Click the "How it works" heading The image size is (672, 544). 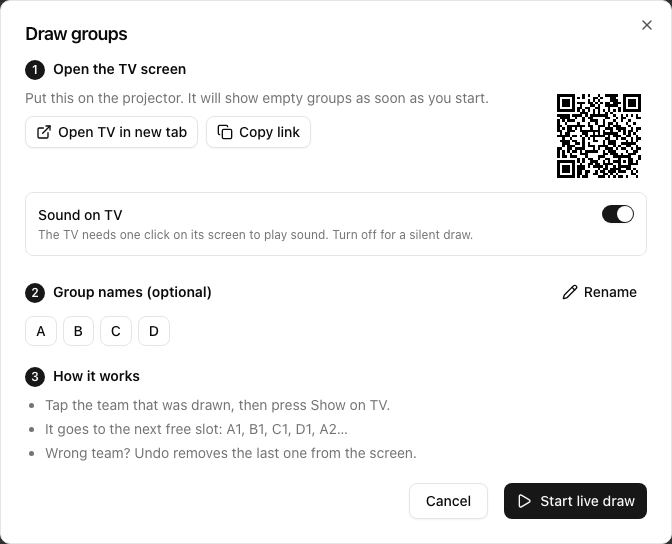point(96,376)
